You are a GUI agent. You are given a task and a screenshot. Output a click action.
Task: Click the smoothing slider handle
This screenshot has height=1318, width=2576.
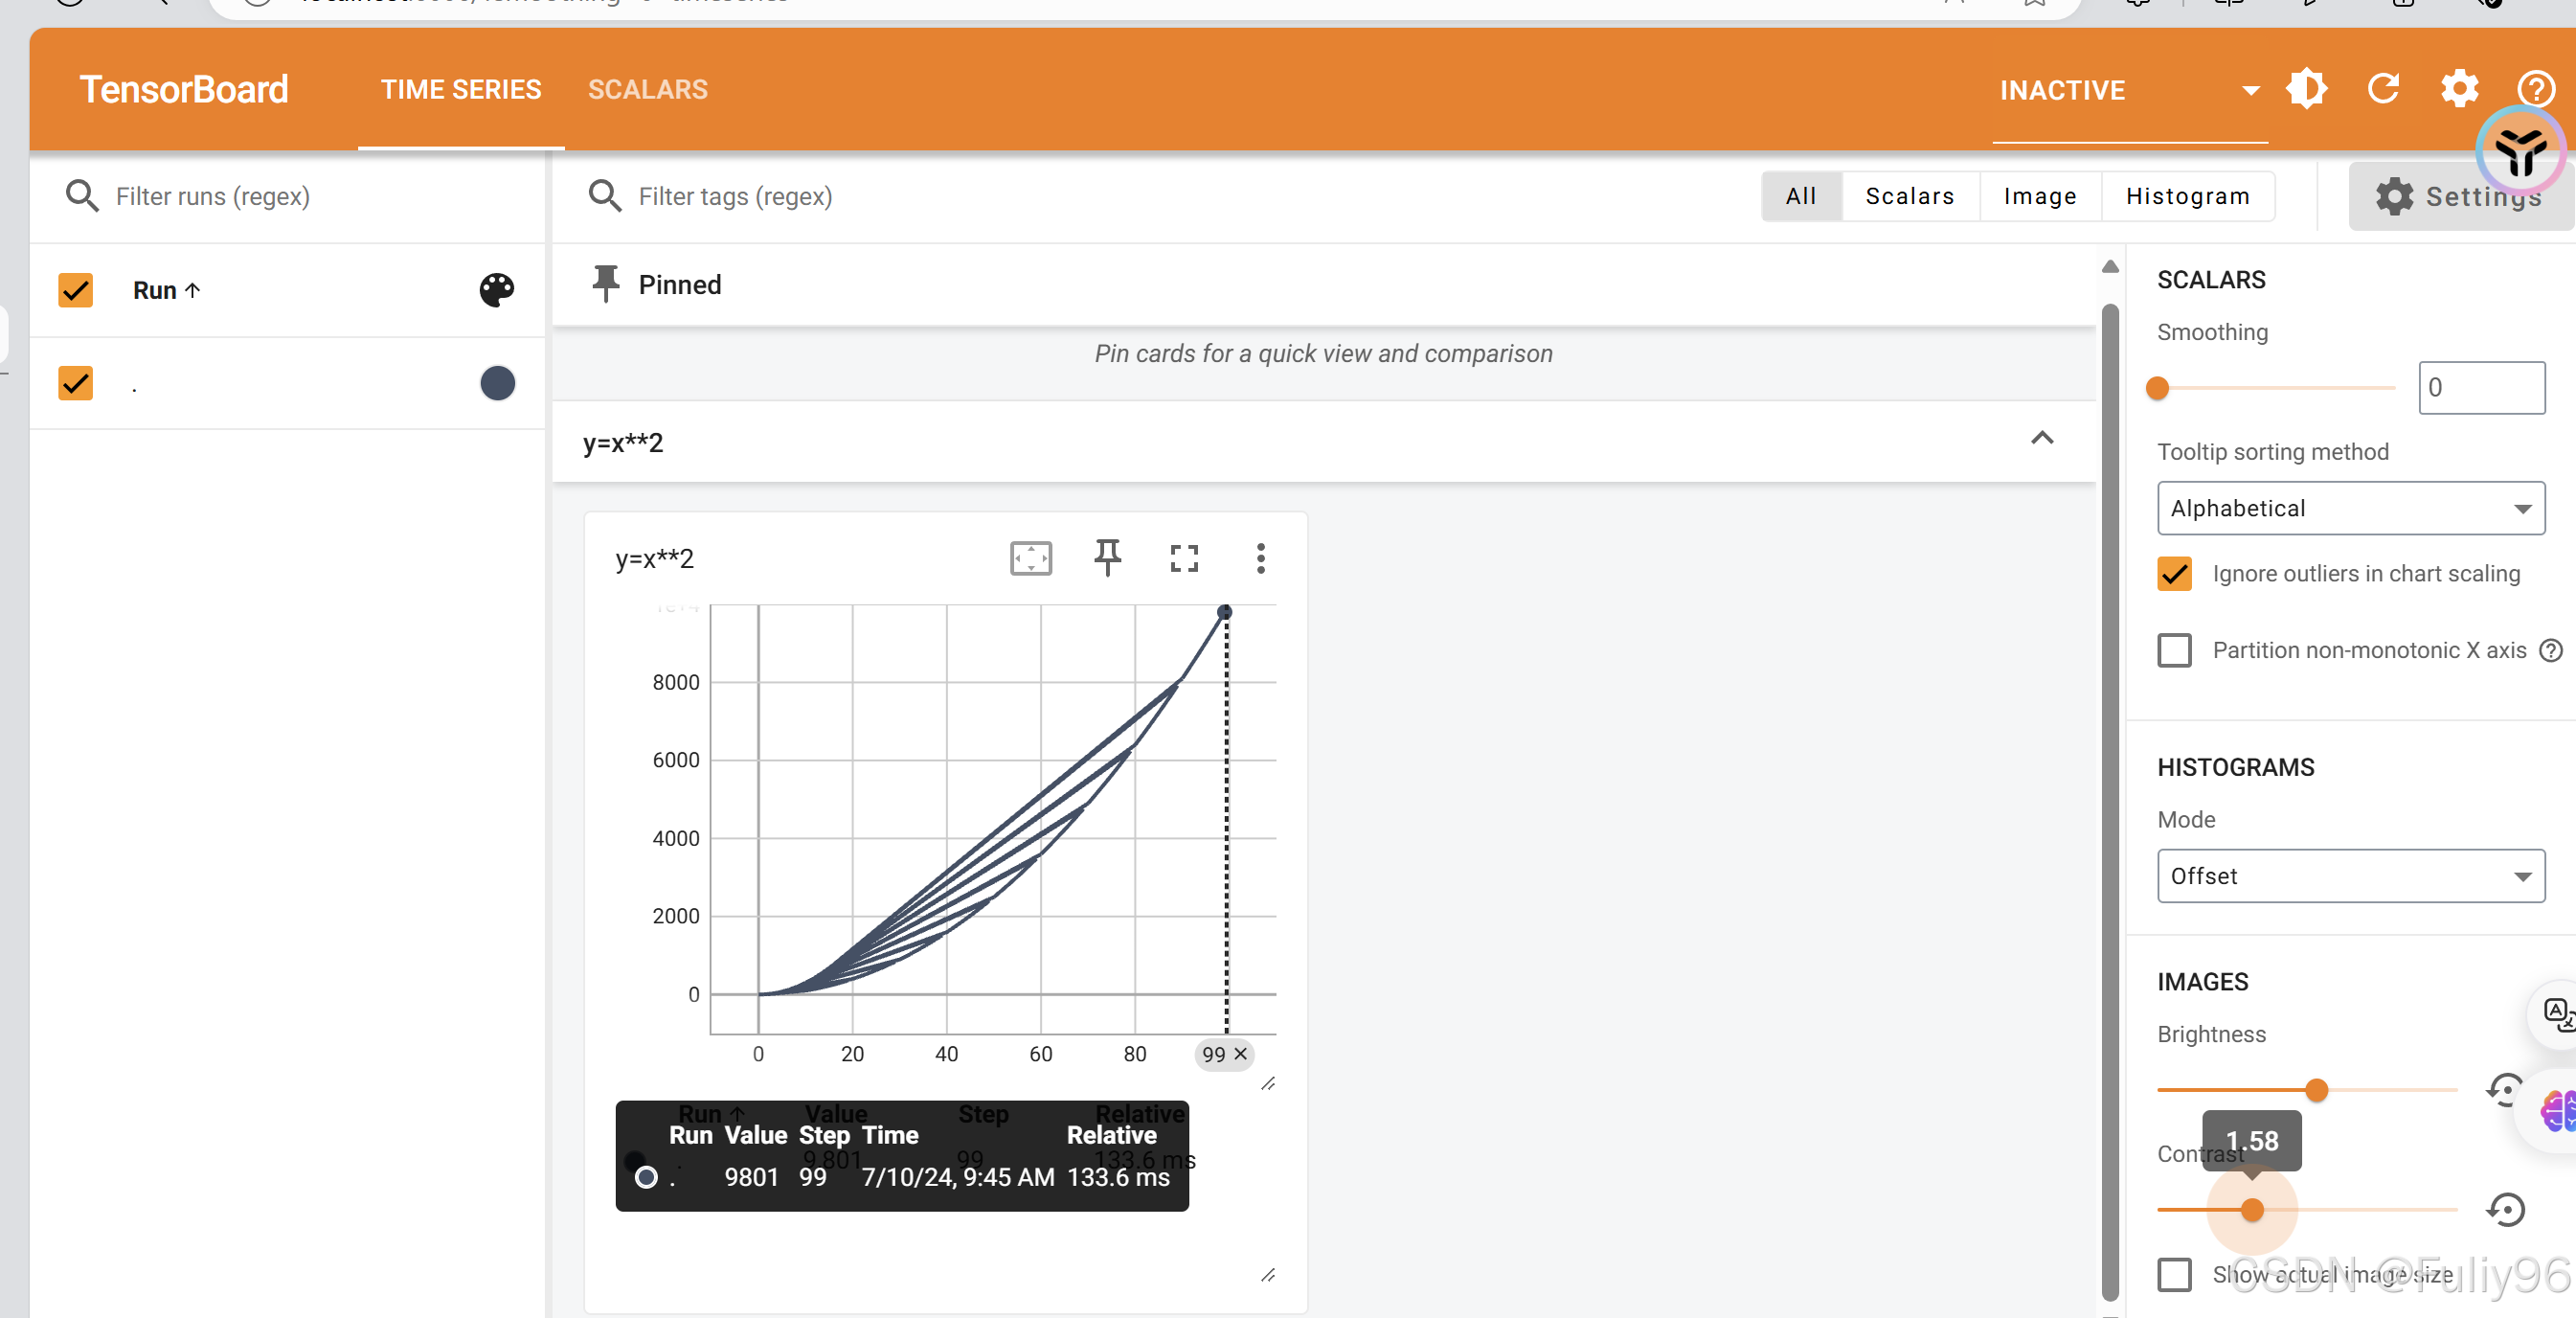[x=2158, y=388]
